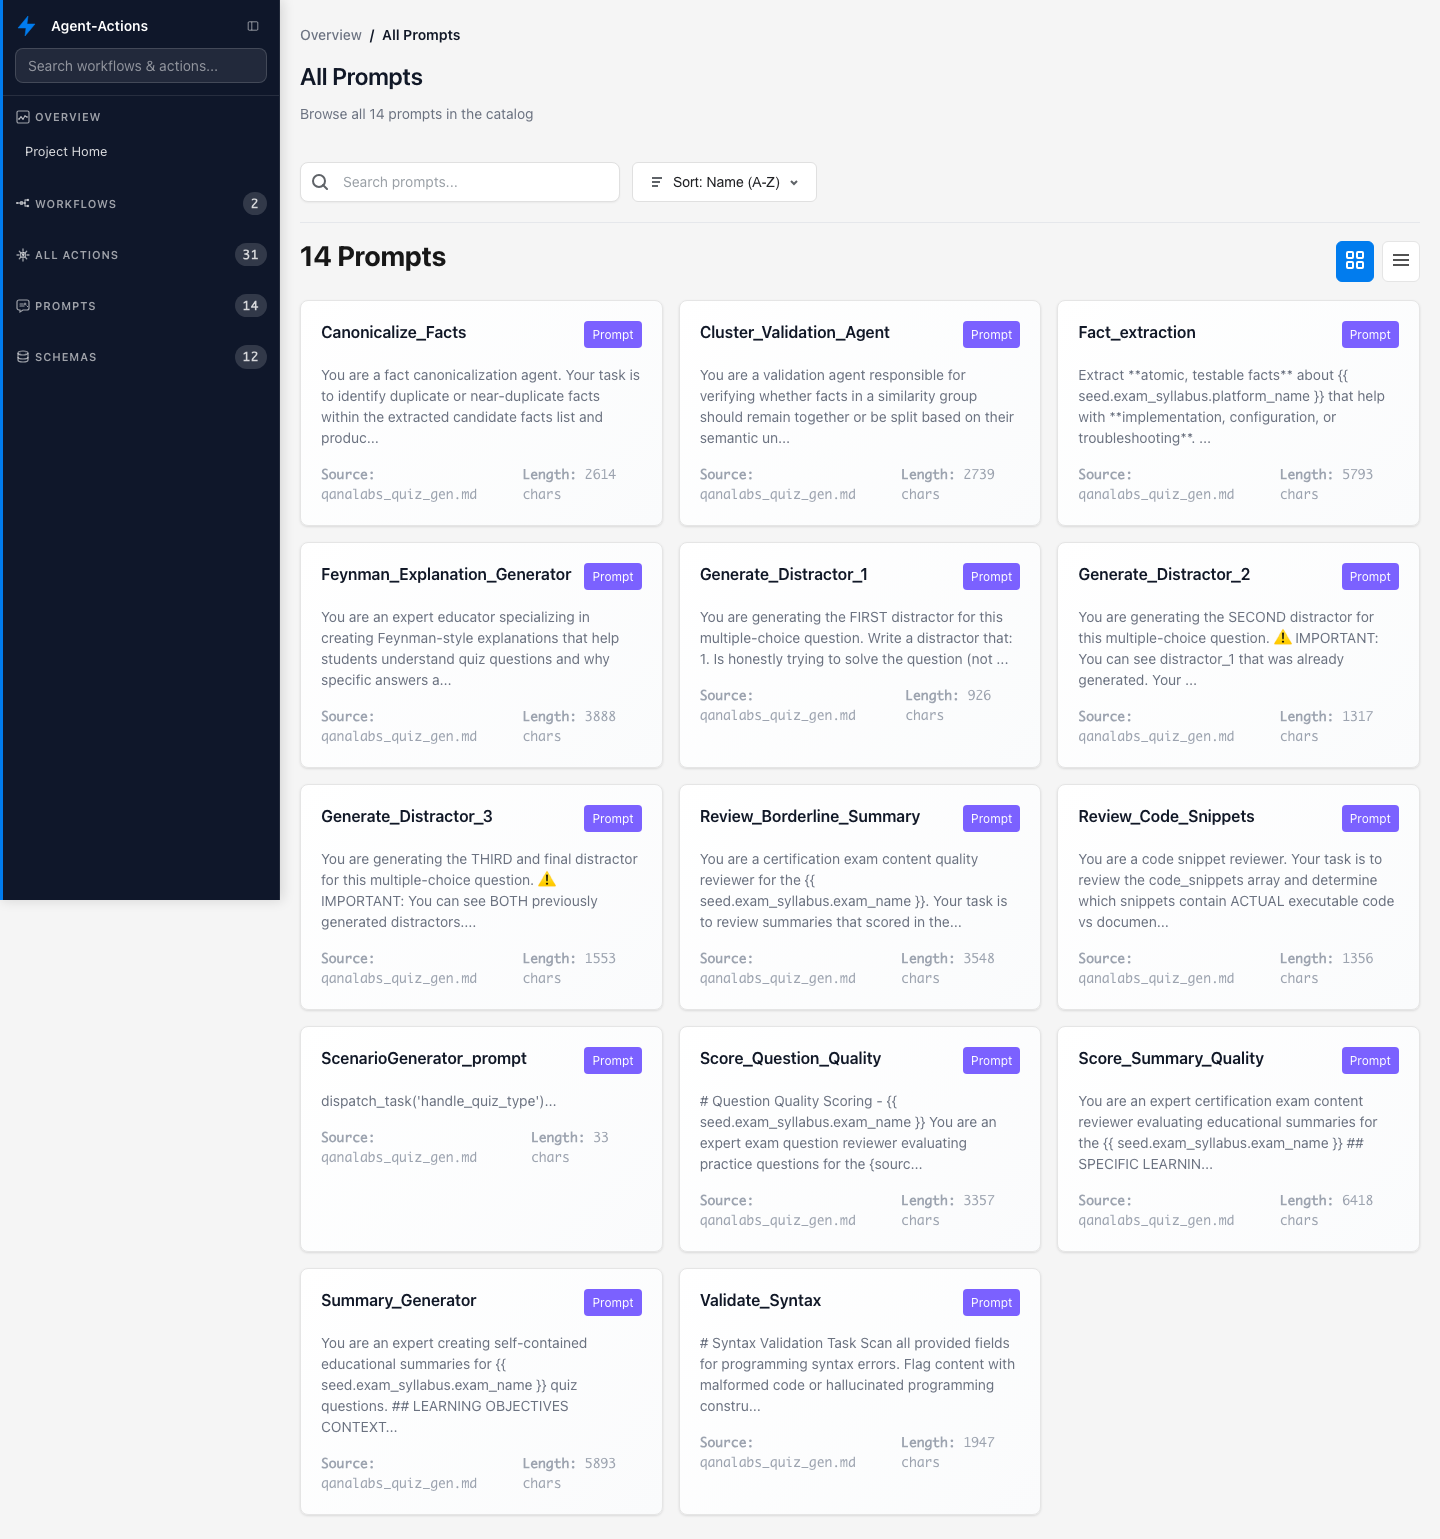The height and width of the screenshot is (1539, 1440).
Task: Switch to grid view layout
Action: pyautogui.click(x=1355, y=261)
